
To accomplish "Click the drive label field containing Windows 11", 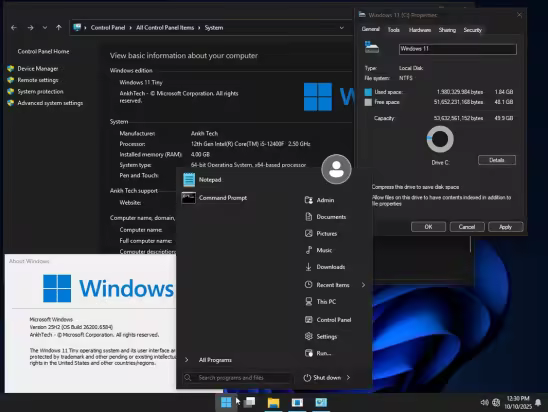I will (457, 49).
